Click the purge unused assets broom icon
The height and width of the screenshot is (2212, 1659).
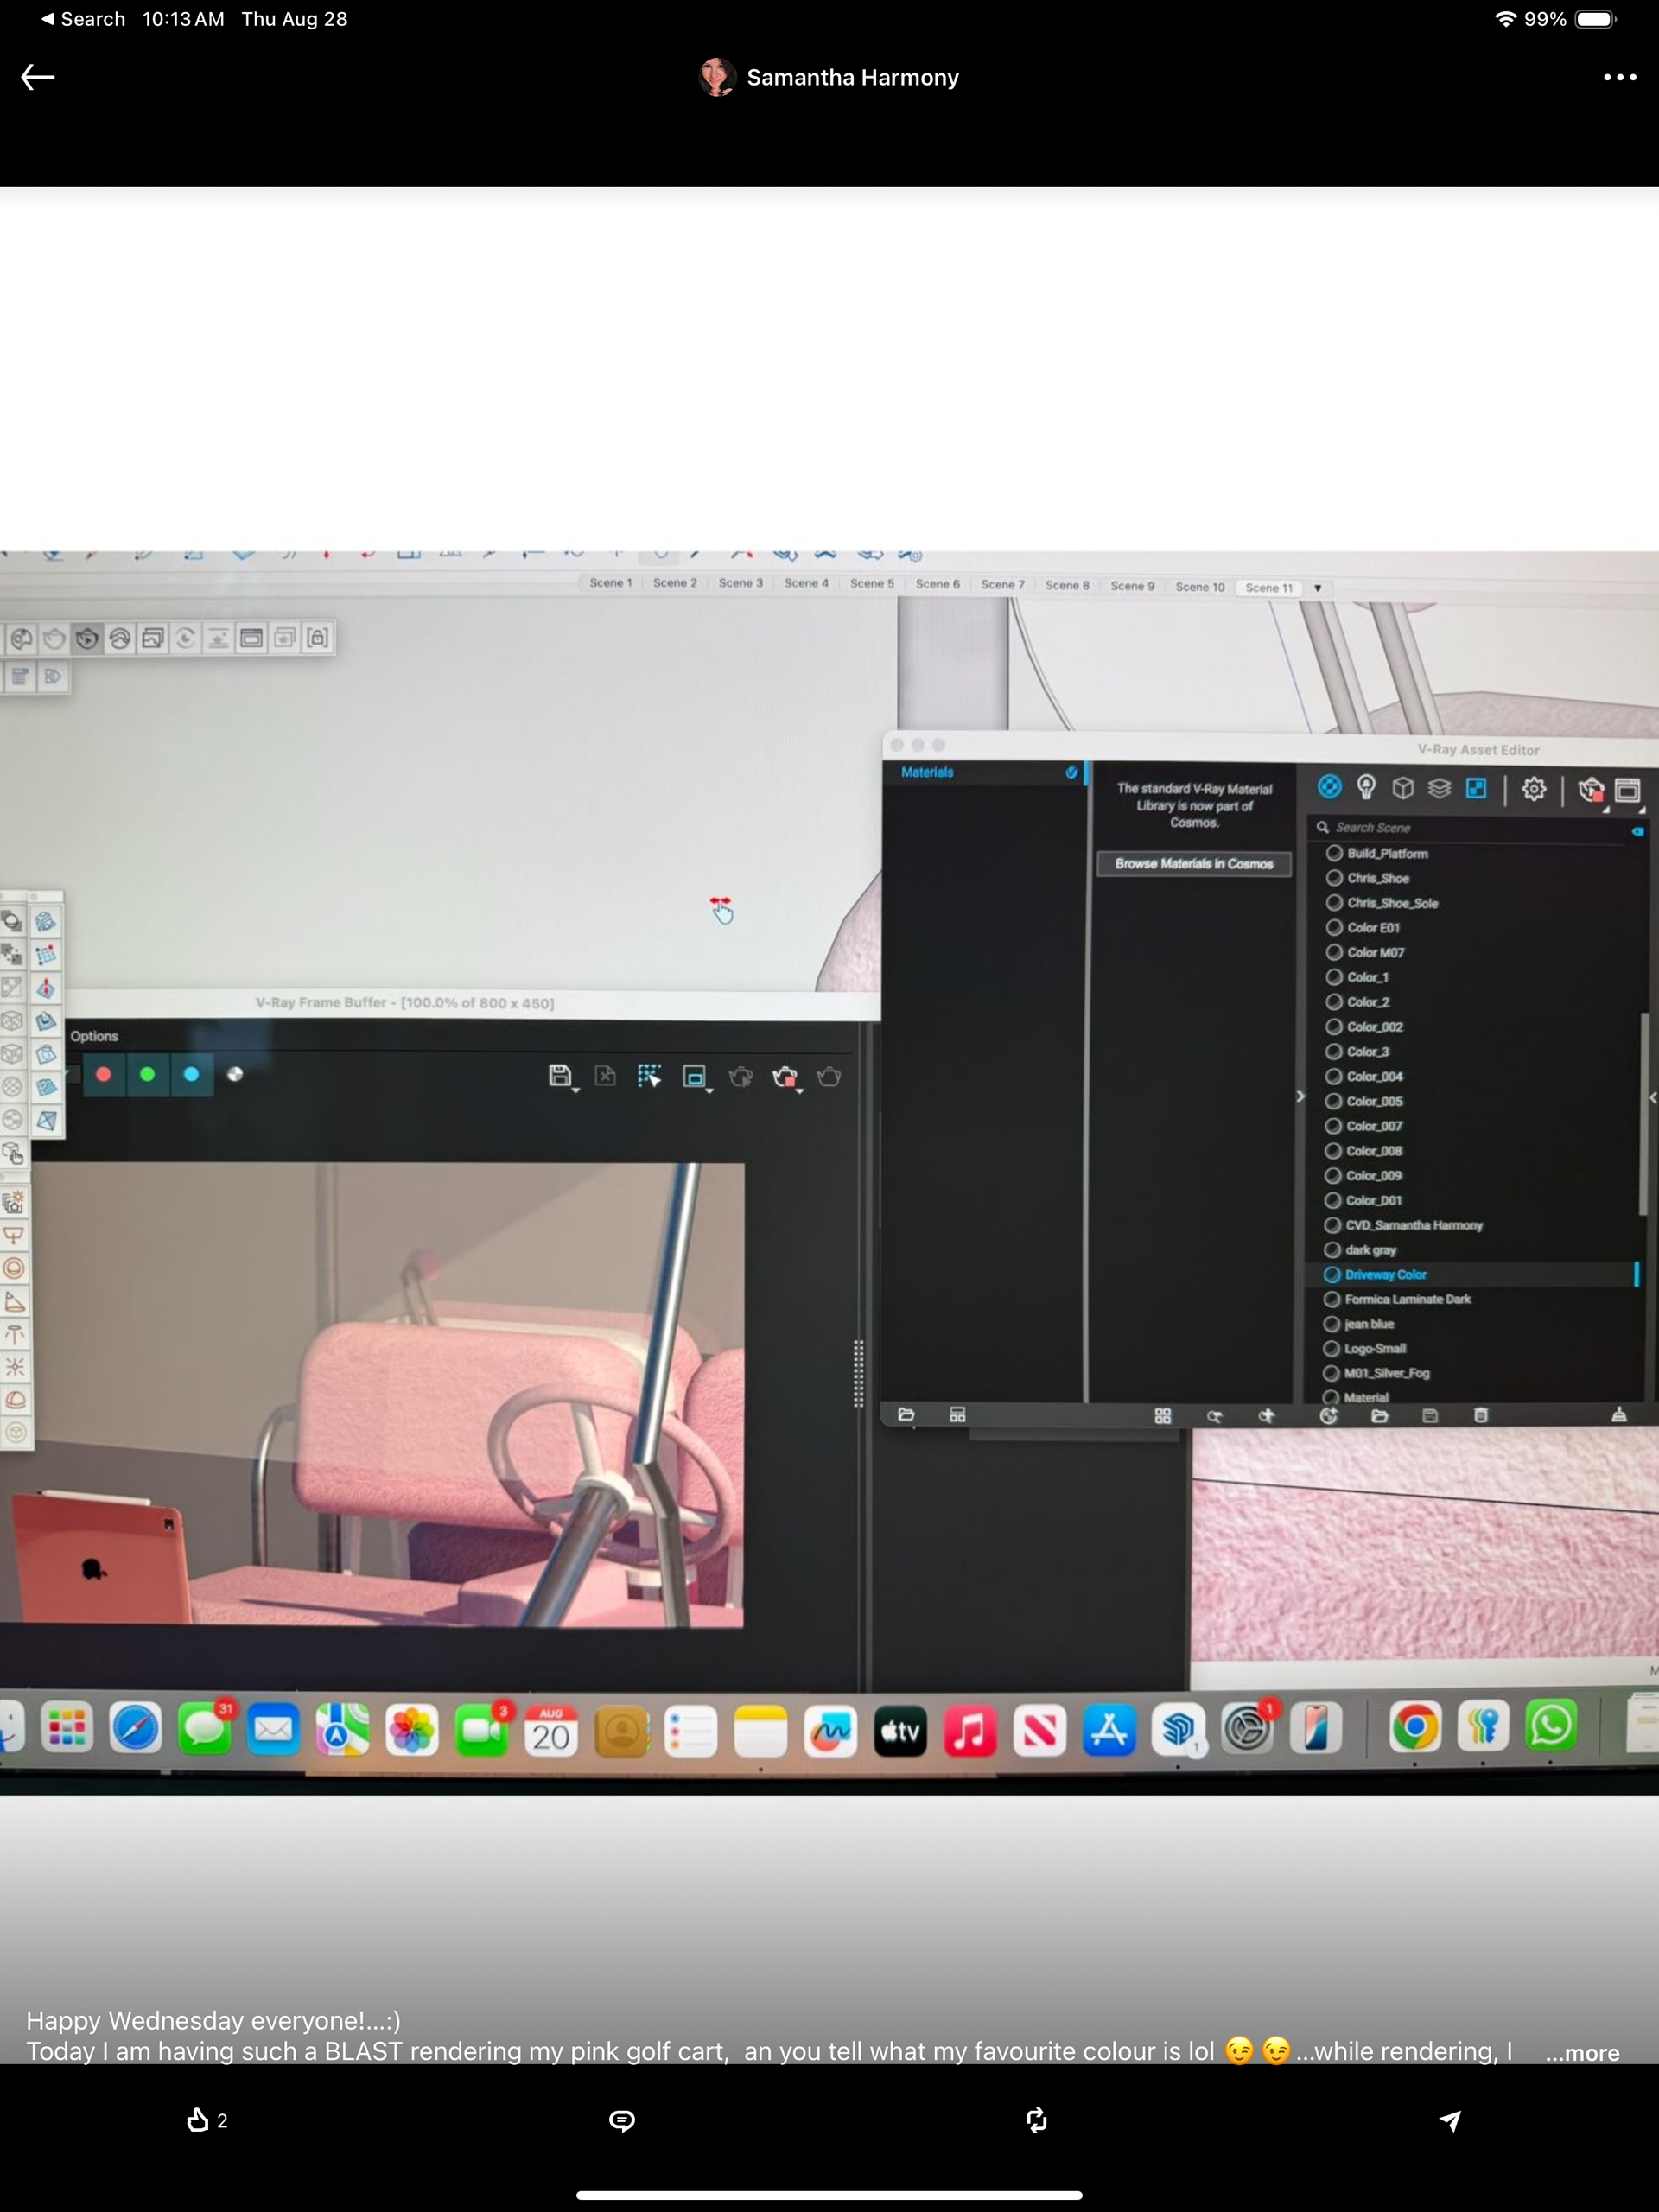[1618, 1415]
